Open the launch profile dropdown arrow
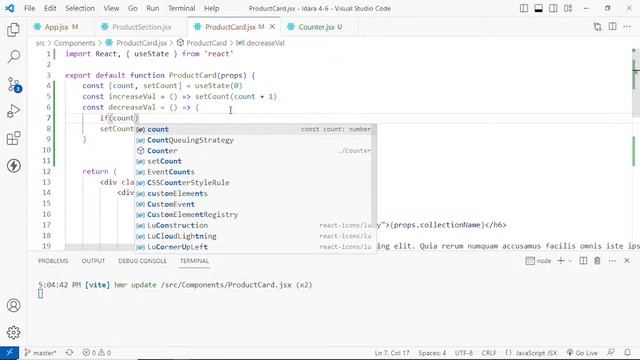The height and width of the screenshot is (360, 640). pos(570,261)
